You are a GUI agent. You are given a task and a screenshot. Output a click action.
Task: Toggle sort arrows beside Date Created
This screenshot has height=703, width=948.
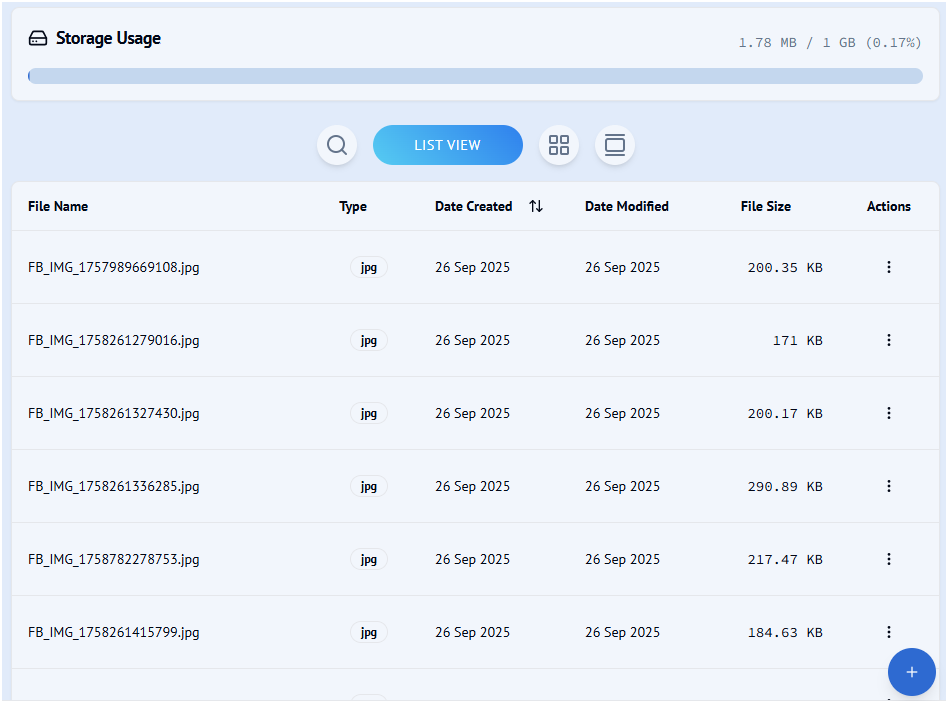click(536, 206)
